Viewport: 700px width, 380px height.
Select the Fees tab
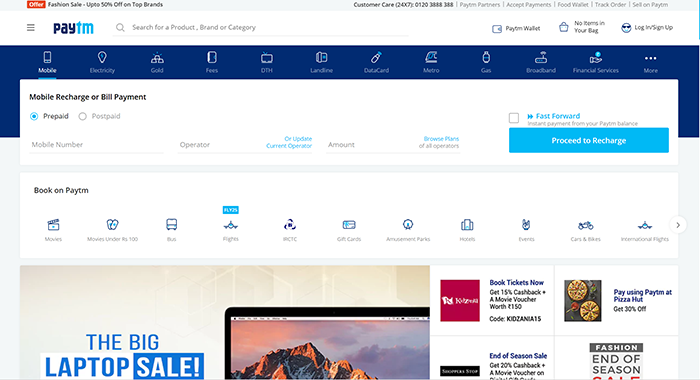(212, 62)
